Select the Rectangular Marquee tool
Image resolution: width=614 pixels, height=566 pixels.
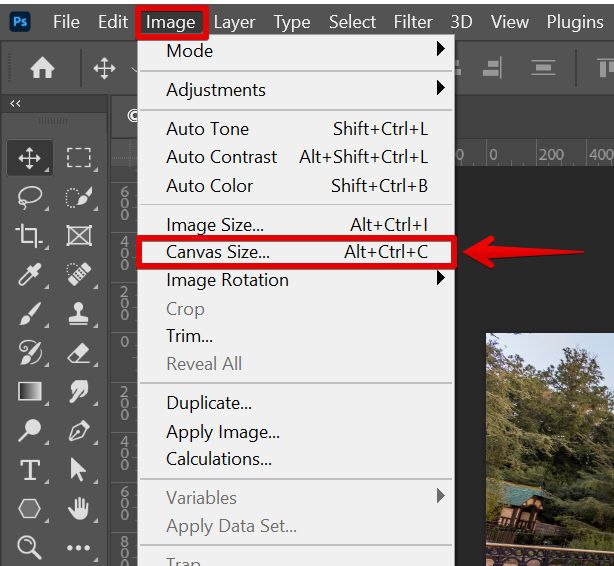[x=79, y=157]
